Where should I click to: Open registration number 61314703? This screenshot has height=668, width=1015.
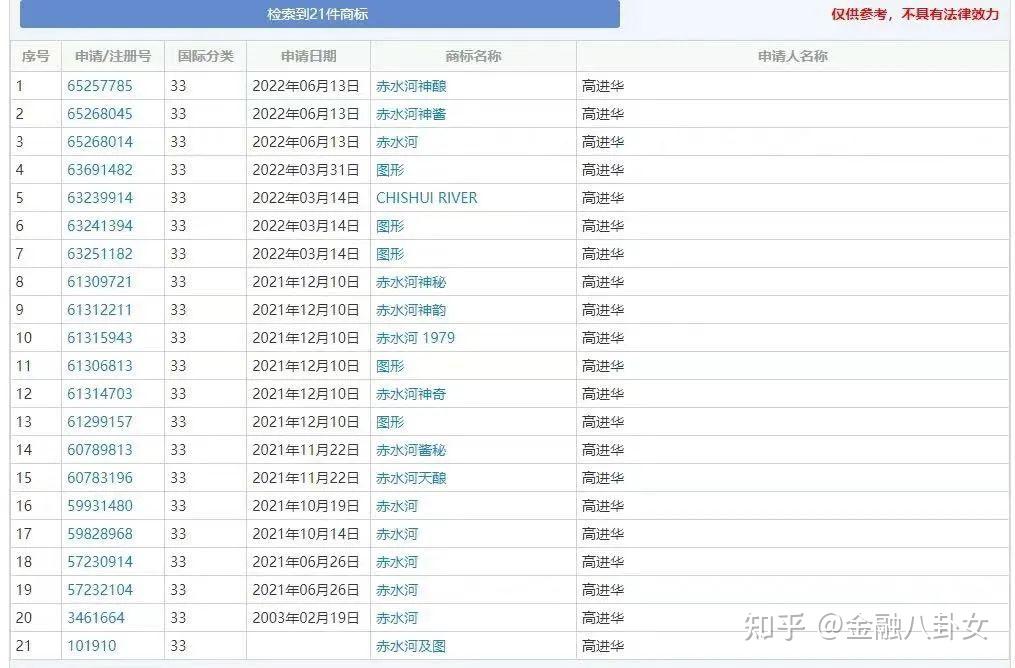coord(100,394)
